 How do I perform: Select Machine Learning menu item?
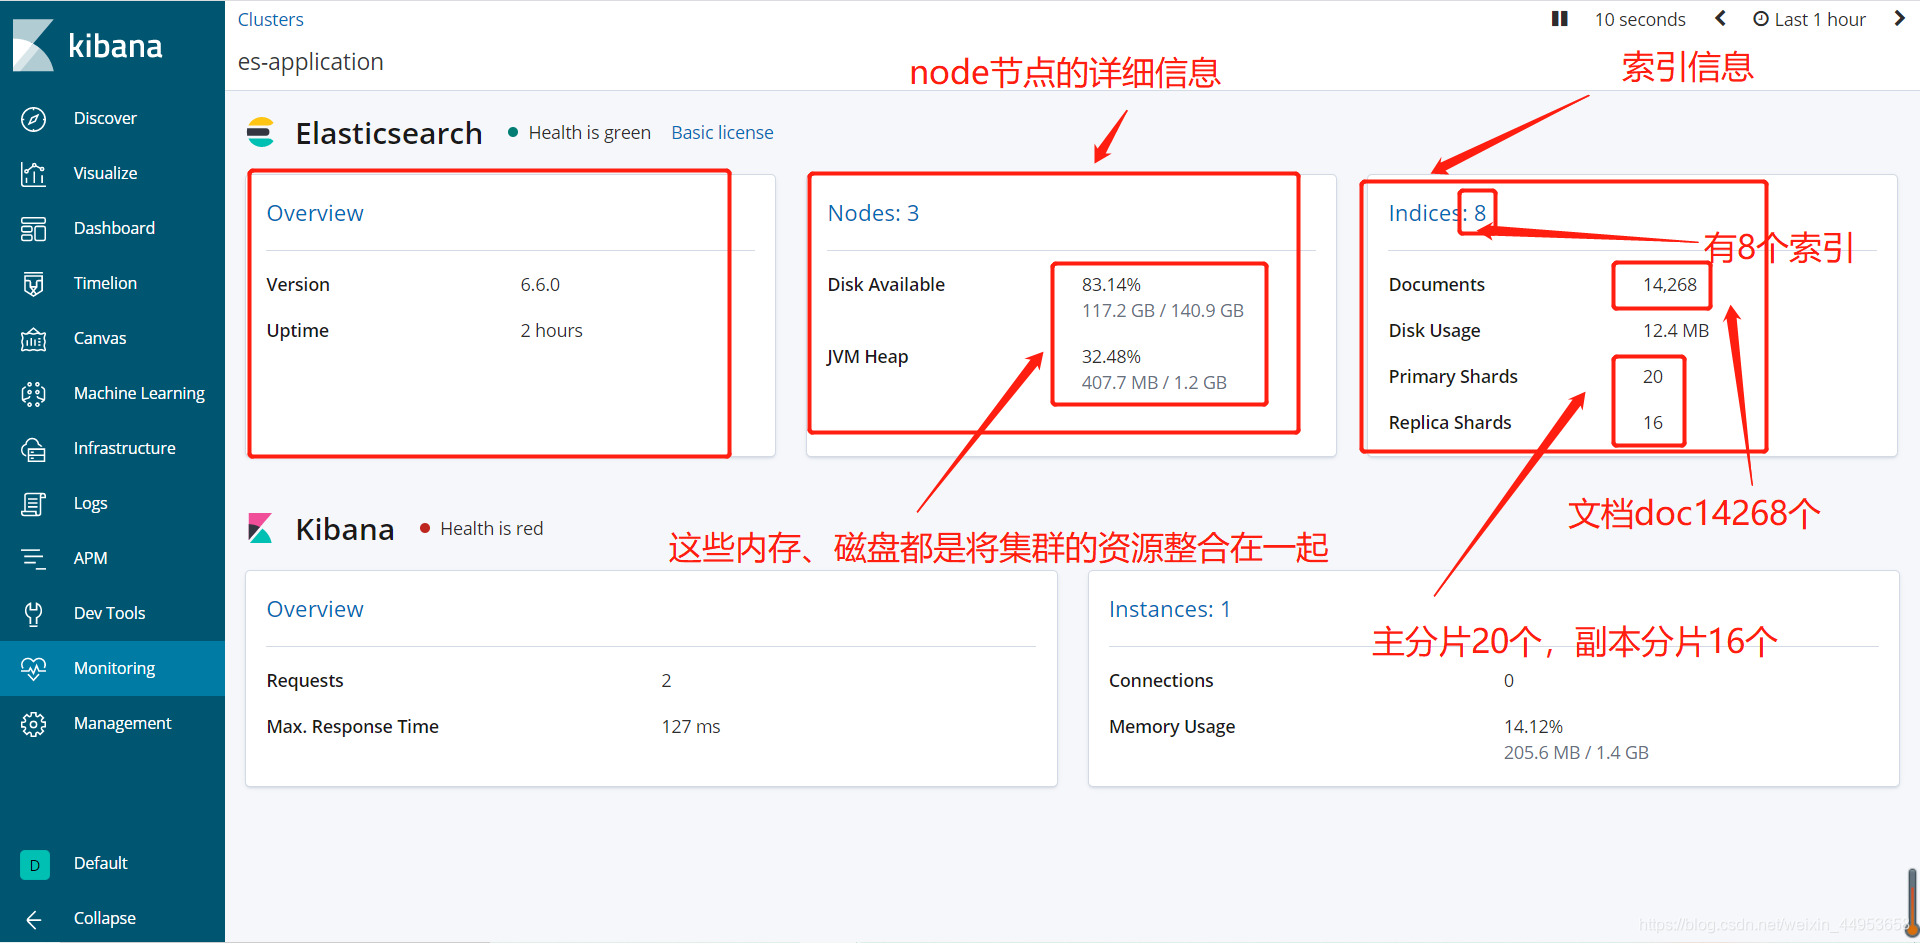point(139,394)
